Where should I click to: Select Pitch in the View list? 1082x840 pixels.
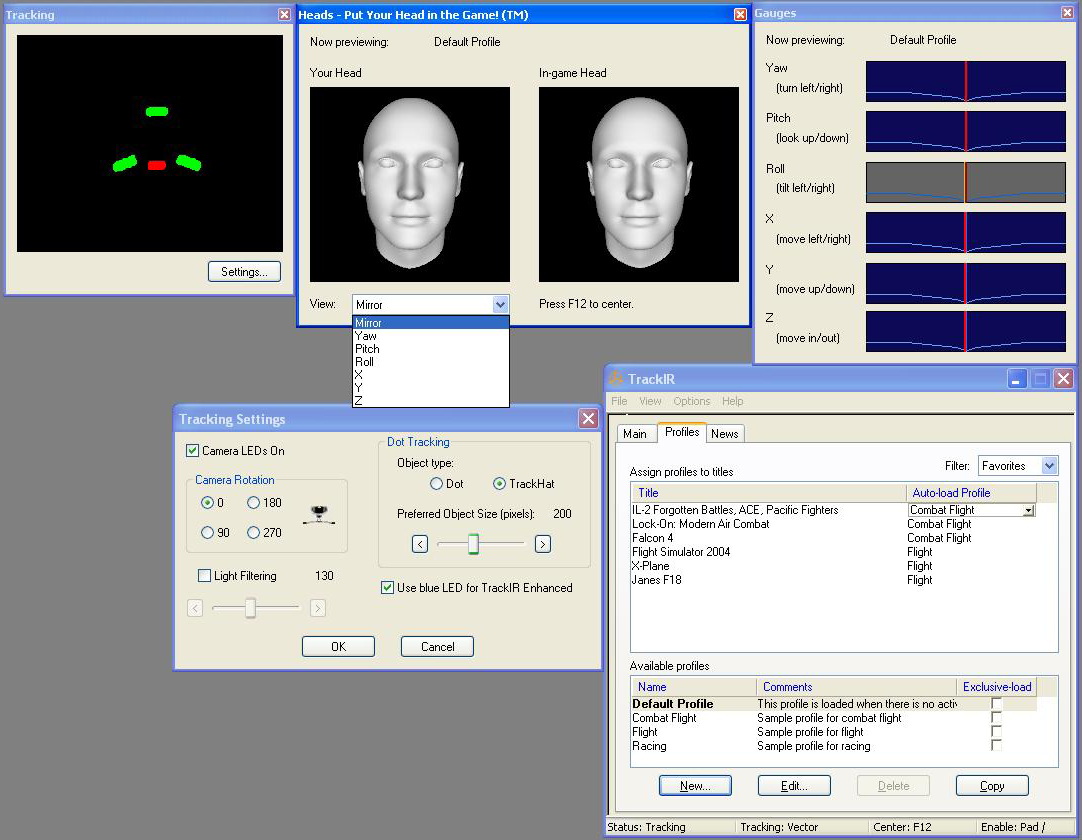coord(431,349)
